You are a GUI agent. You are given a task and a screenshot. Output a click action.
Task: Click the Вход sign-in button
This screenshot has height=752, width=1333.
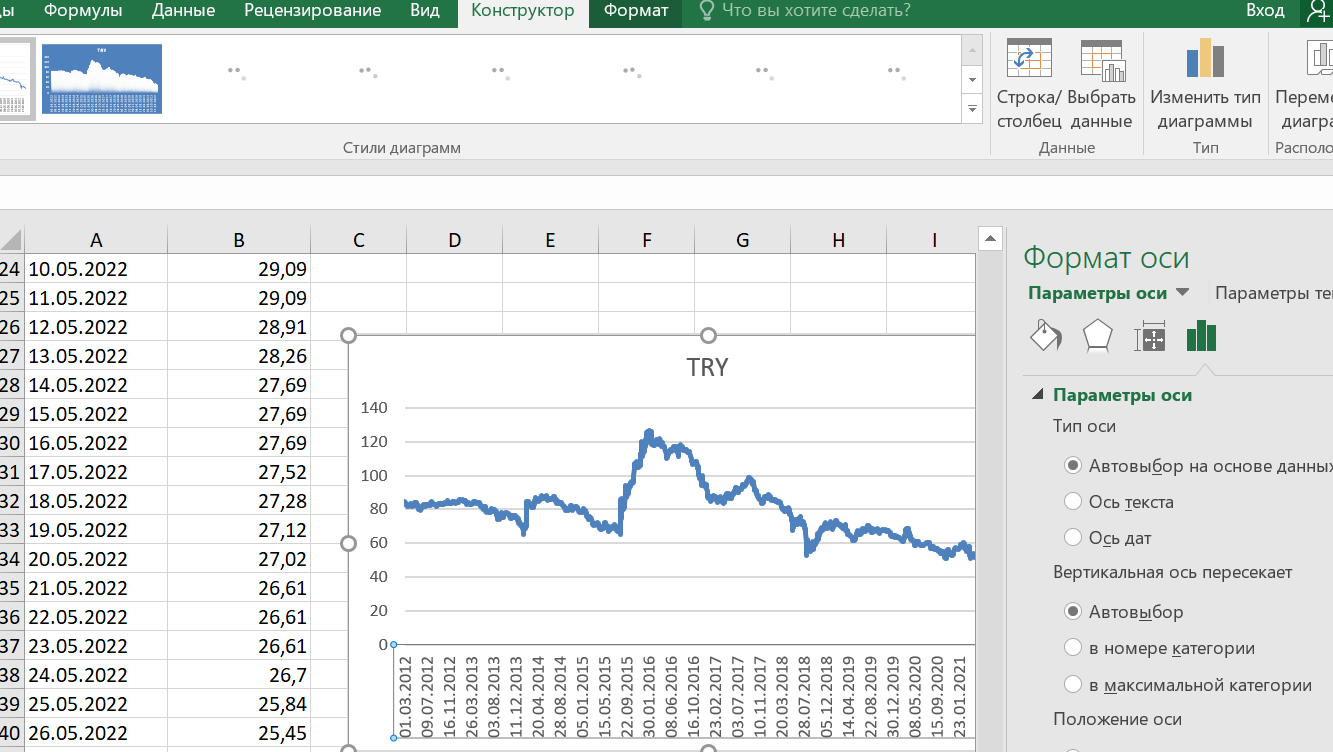click(1265, 11)
